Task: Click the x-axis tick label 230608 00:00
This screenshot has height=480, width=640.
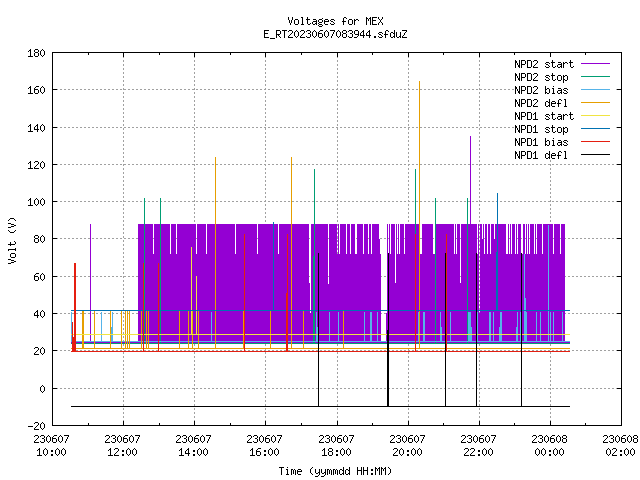Action: 549,446
